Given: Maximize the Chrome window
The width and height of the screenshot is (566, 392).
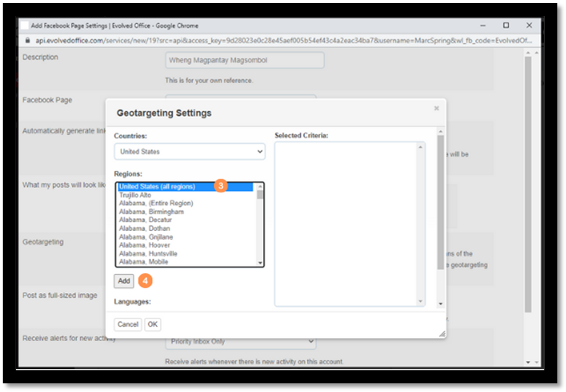Looking at the screenshot, I should tap(506, 25).
